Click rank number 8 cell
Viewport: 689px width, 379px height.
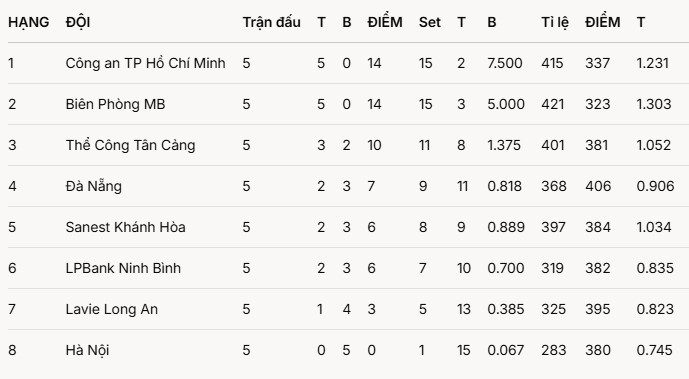pos(12,350)
